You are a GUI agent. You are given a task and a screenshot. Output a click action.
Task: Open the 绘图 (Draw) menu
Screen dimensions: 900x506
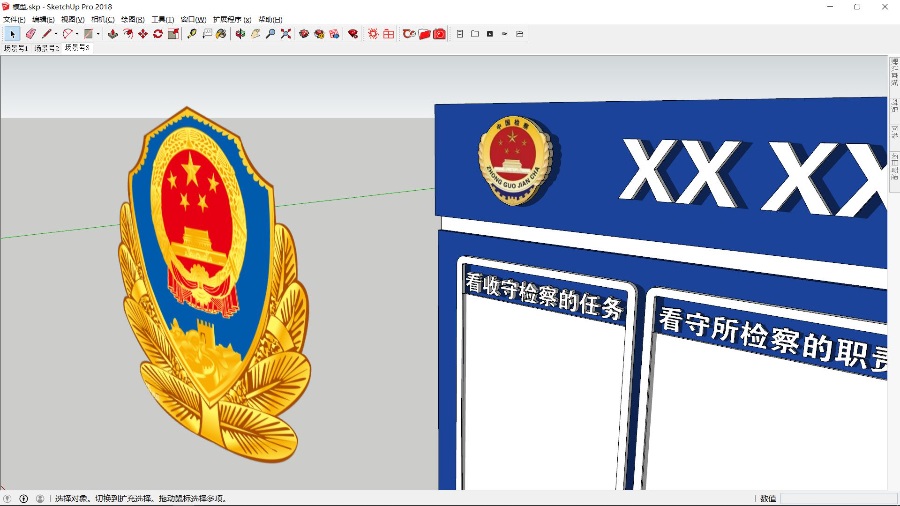133,20
